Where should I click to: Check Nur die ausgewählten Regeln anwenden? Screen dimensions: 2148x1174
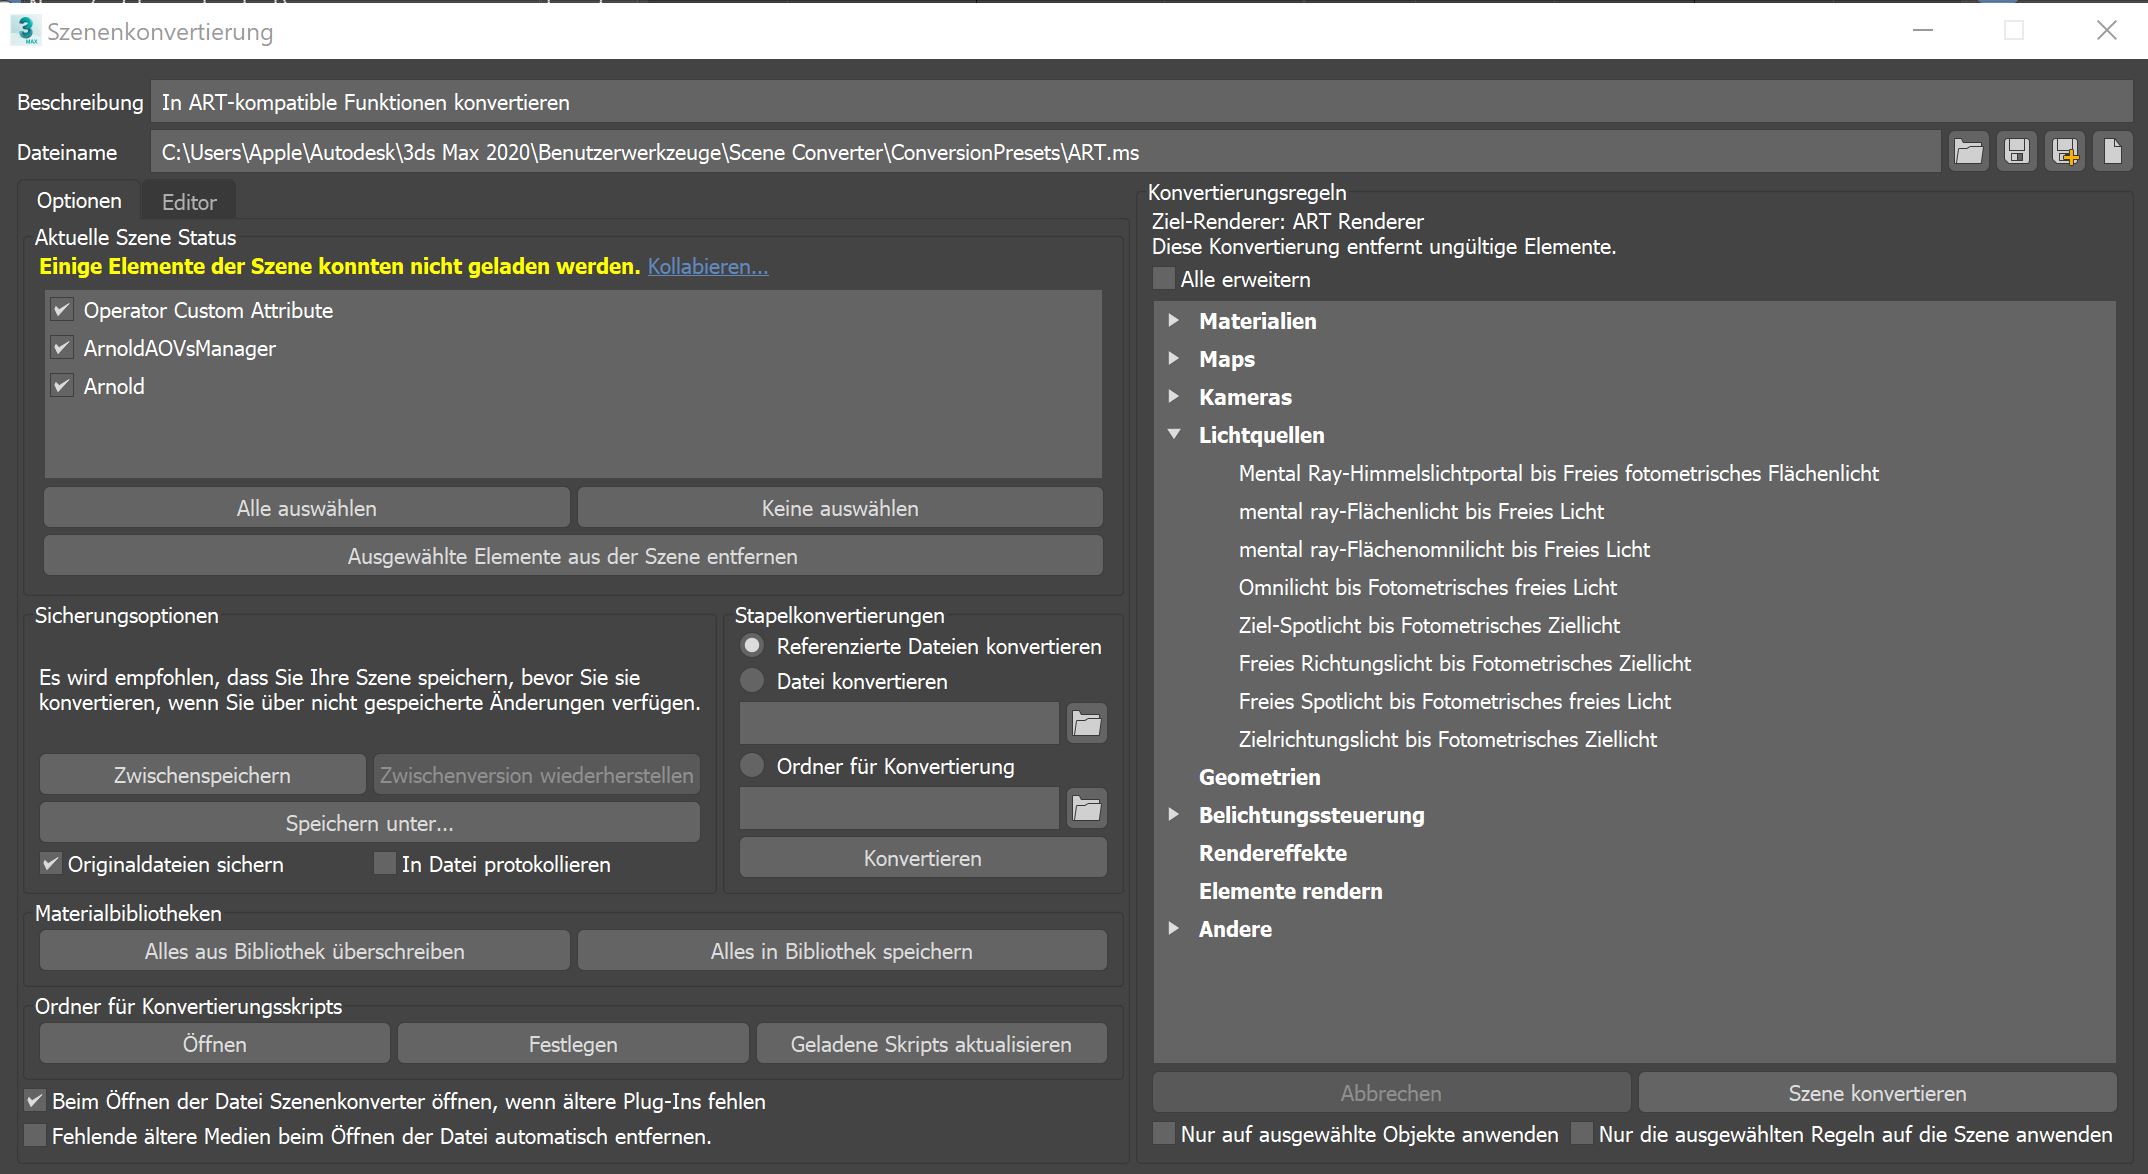point(1582,1134)
